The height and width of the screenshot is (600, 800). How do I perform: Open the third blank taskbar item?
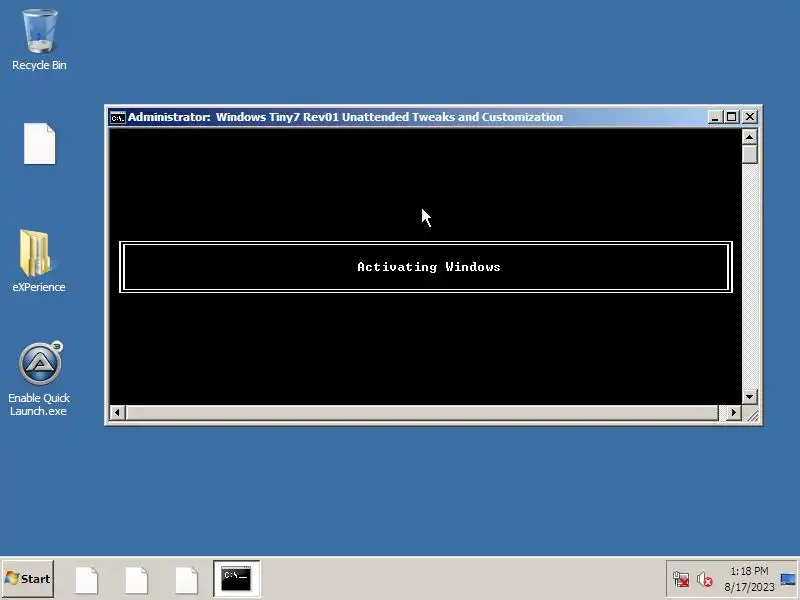click(187, 580)
